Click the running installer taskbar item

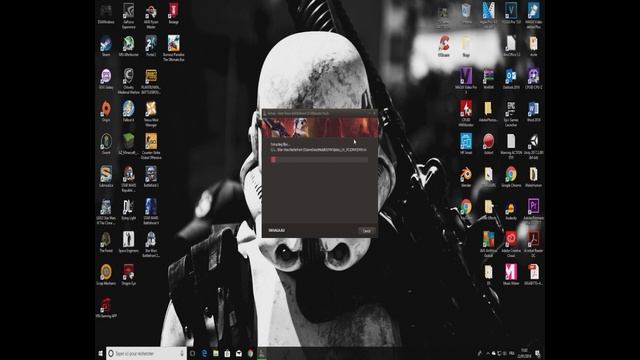(262, 353)
